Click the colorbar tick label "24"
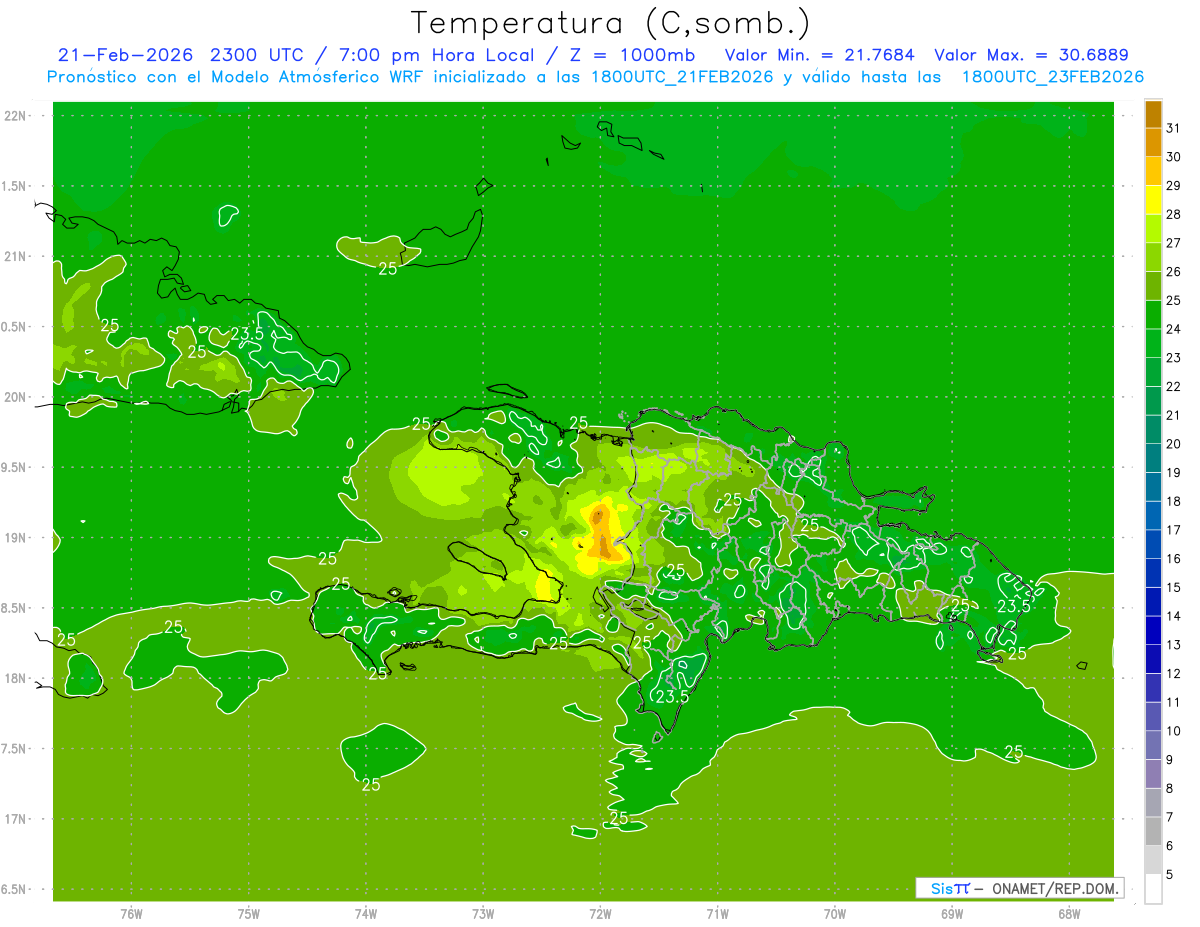The image size is (1200, 927). [1174, 329]
